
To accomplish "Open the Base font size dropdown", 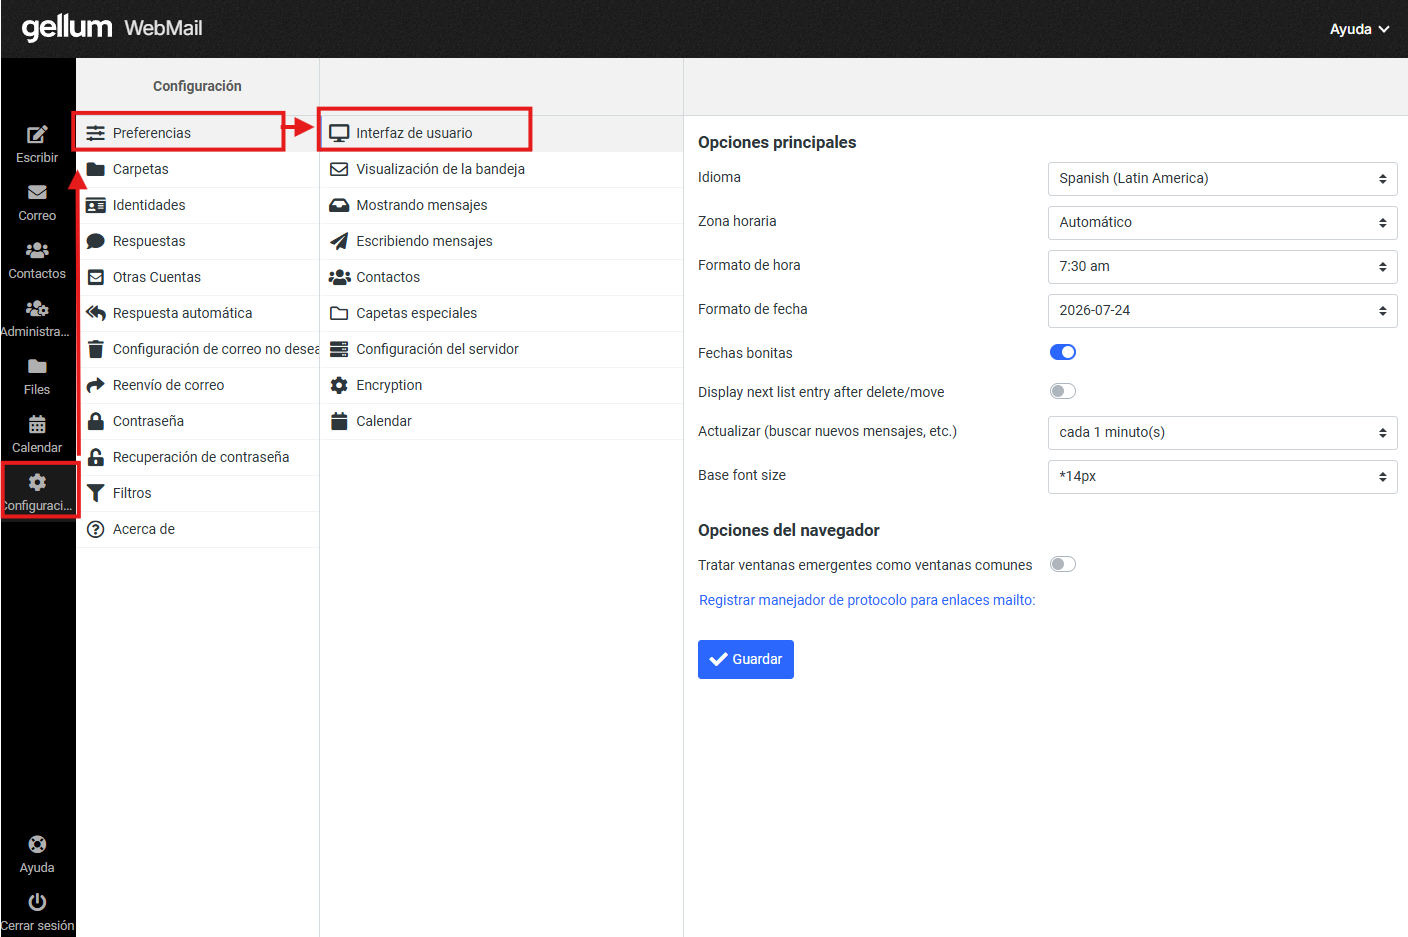I will click(x=1222, y=477).
